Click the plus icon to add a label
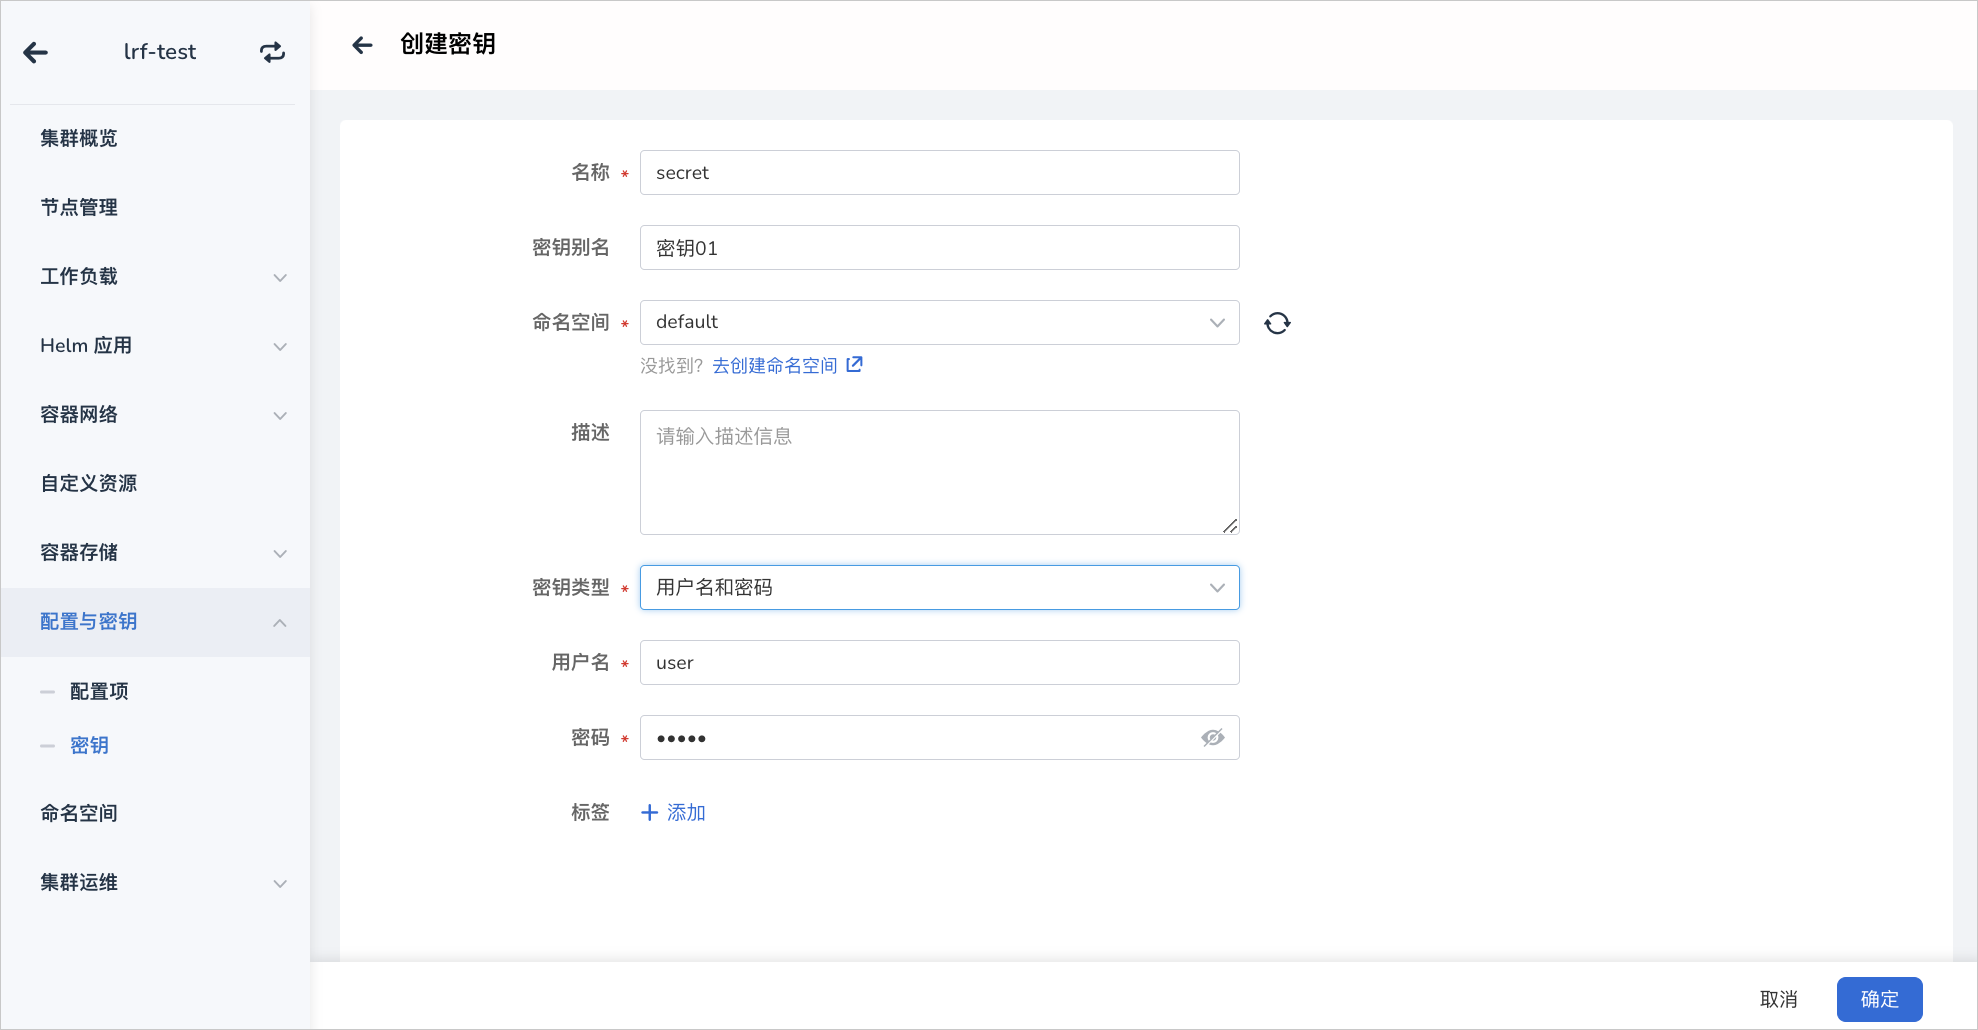This screenshot has width=1978, height=1030. coord(649,813)
